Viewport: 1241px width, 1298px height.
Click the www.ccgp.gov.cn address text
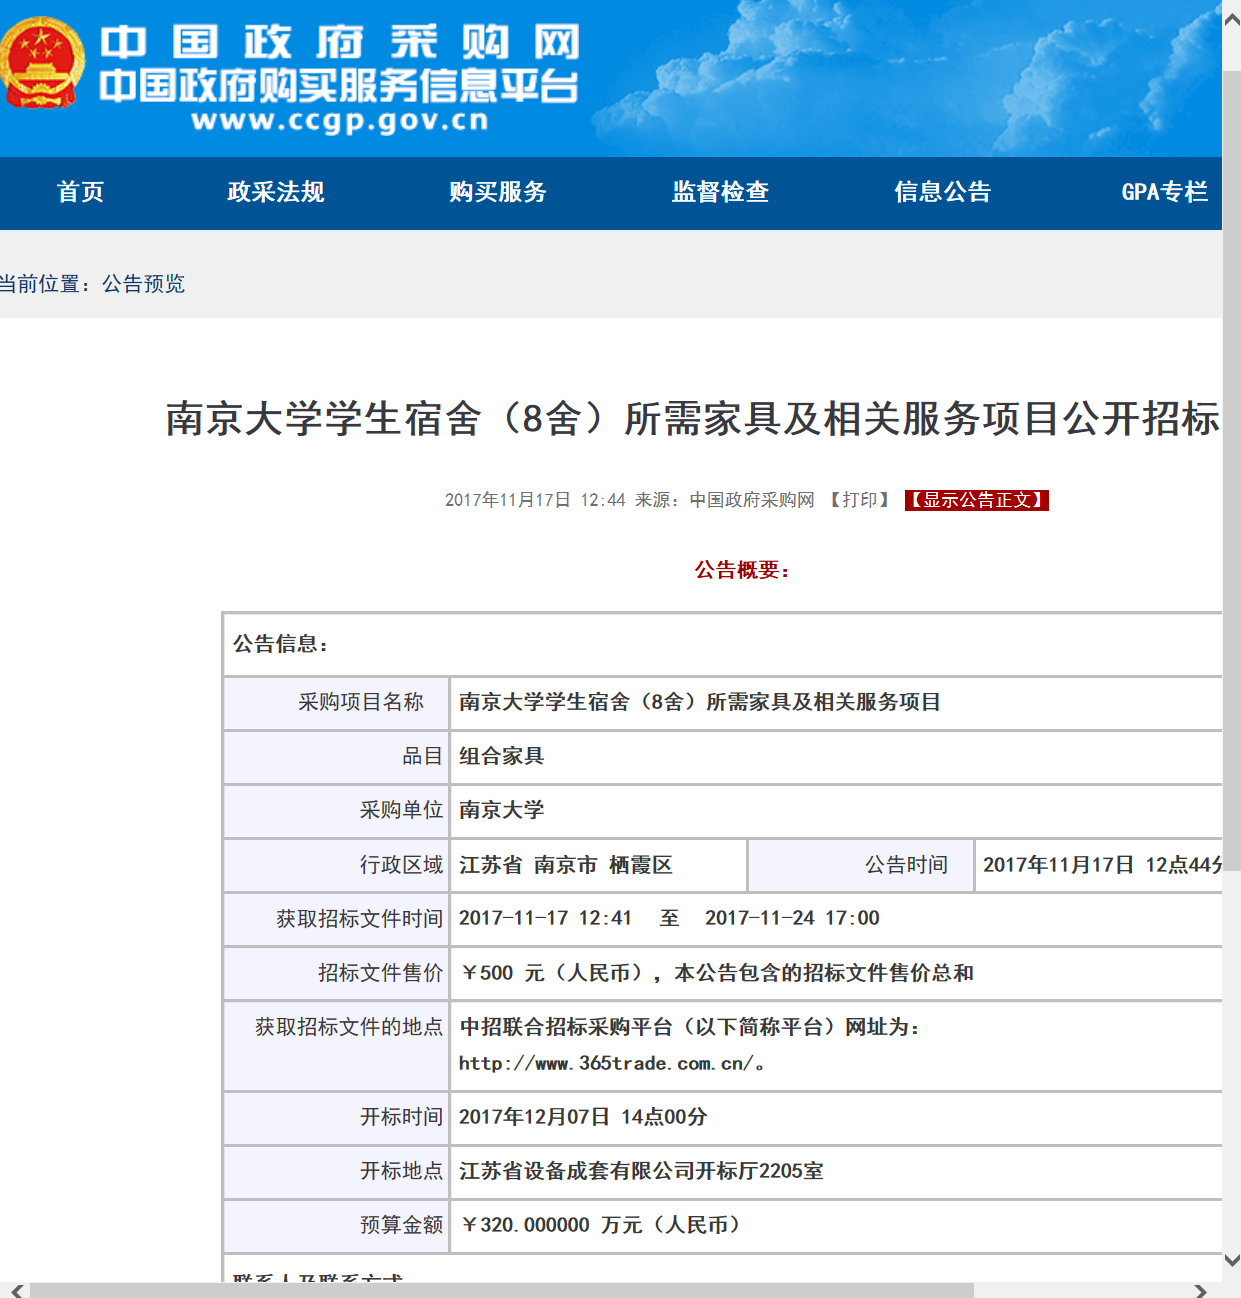point(340,121)
